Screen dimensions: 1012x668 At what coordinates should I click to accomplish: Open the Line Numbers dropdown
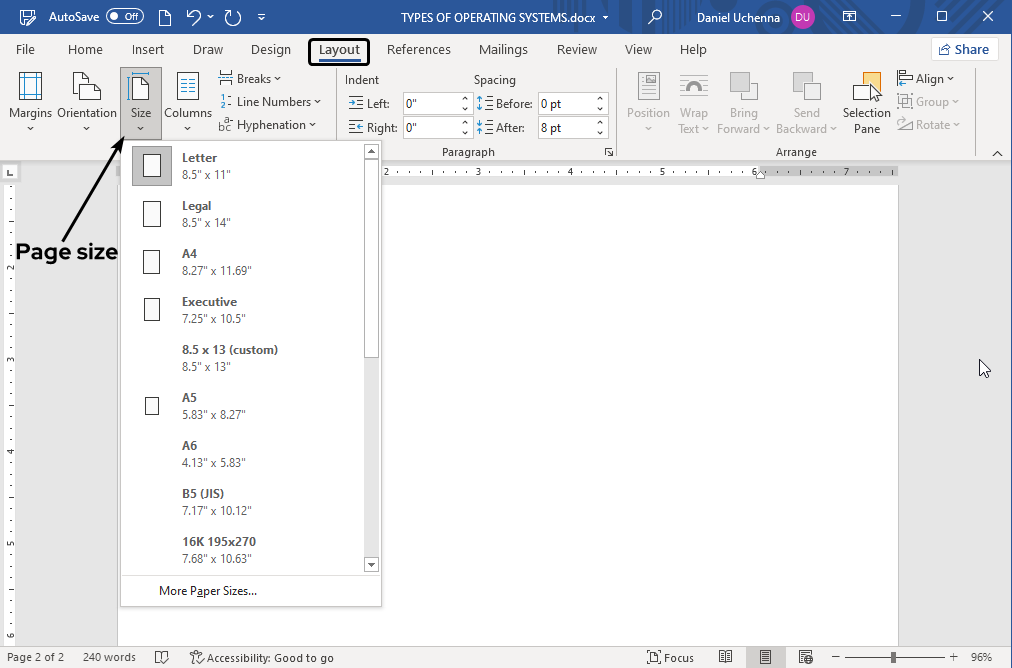point(271,101)
